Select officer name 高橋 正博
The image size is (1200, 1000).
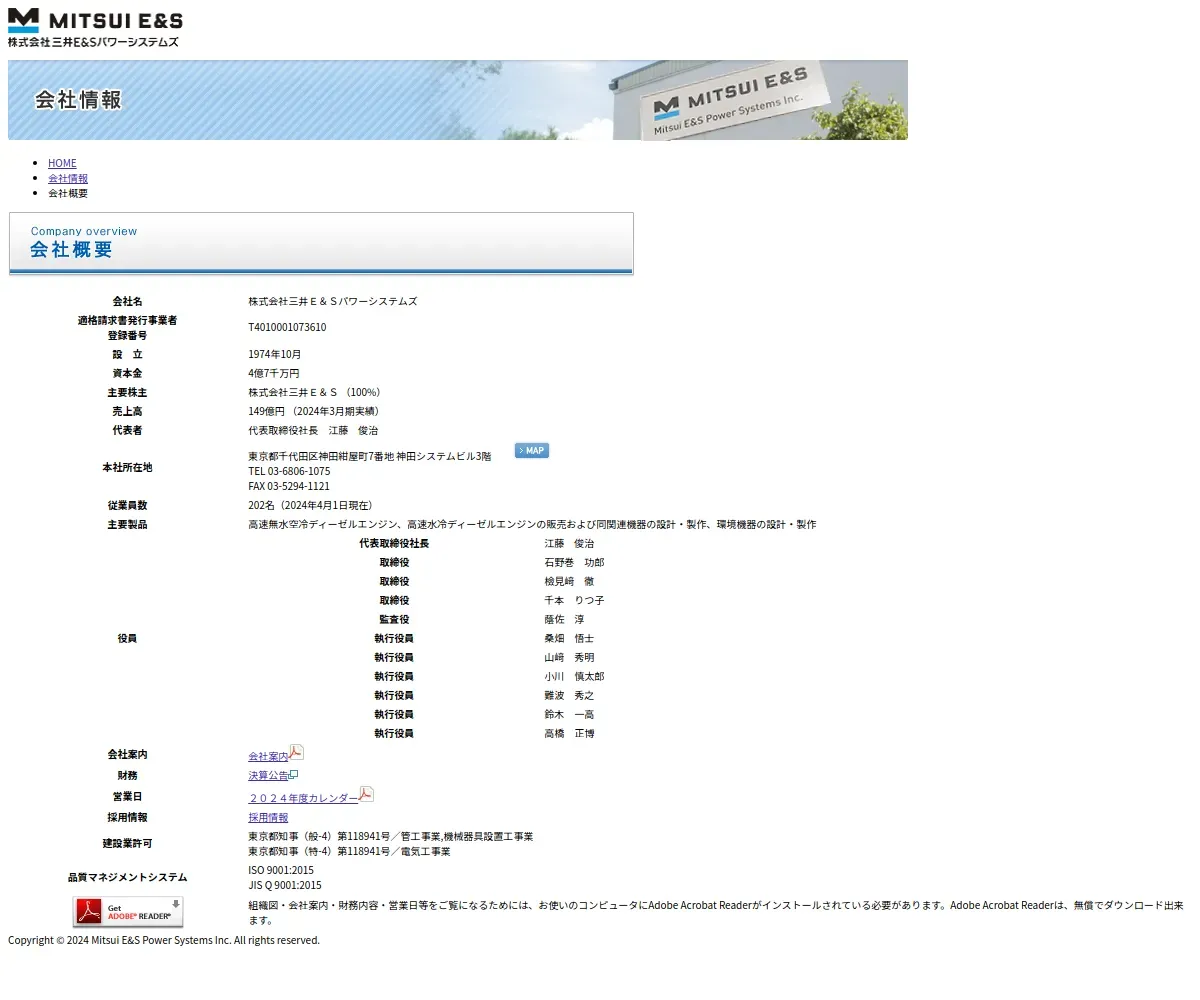point(569,733)
